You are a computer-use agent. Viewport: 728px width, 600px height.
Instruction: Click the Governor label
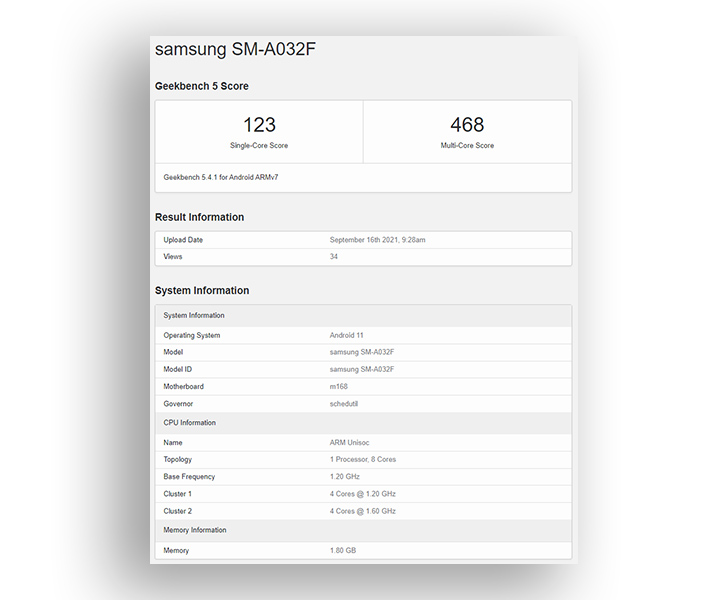[178, 404]
